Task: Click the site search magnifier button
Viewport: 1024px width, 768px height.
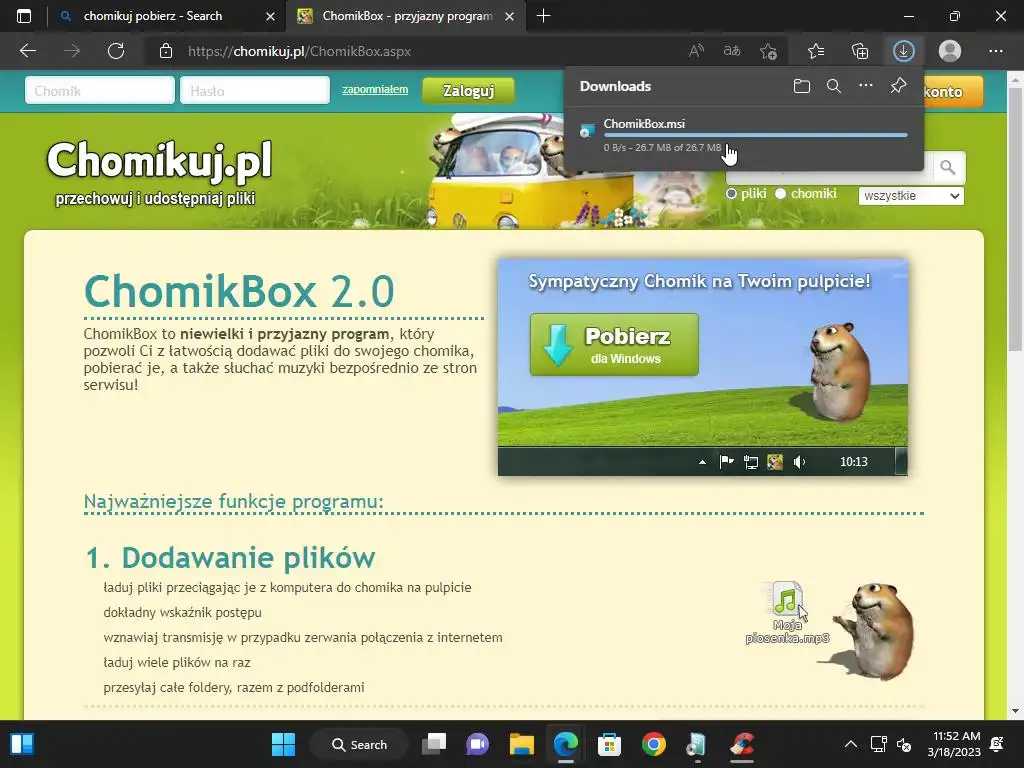Action: pyautogui.click(x=948, y=168)
